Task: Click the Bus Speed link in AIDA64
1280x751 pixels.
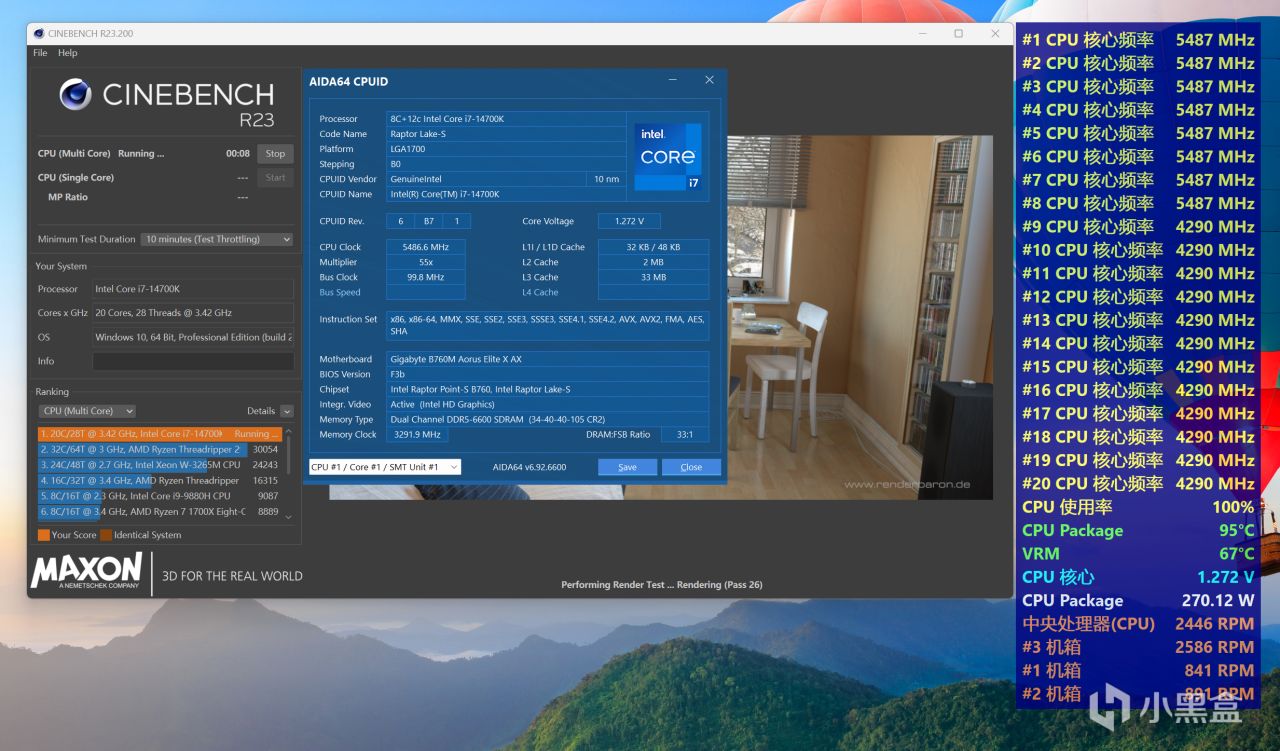Action: (340, 293)
